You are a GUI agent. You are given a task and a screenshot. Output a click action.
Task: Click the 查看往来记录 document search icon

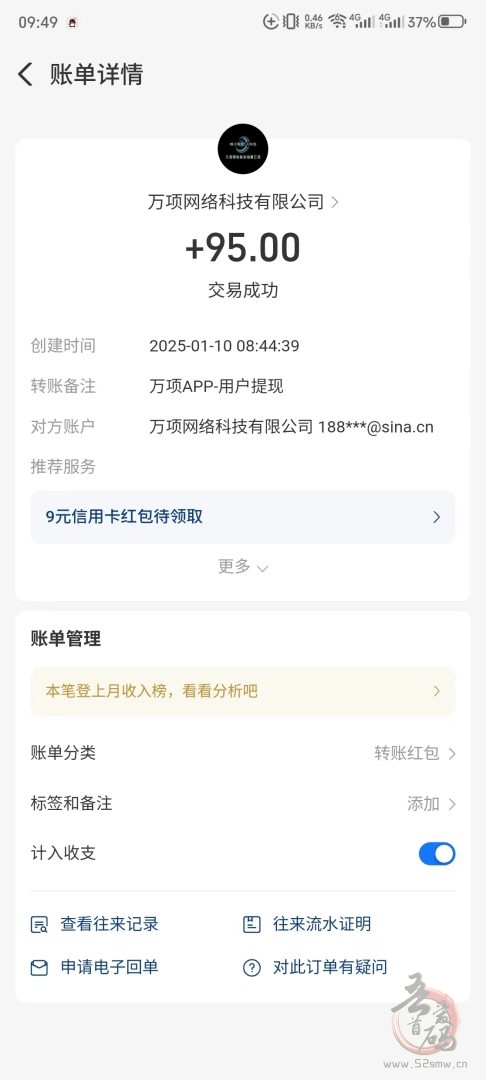[39, 924]
